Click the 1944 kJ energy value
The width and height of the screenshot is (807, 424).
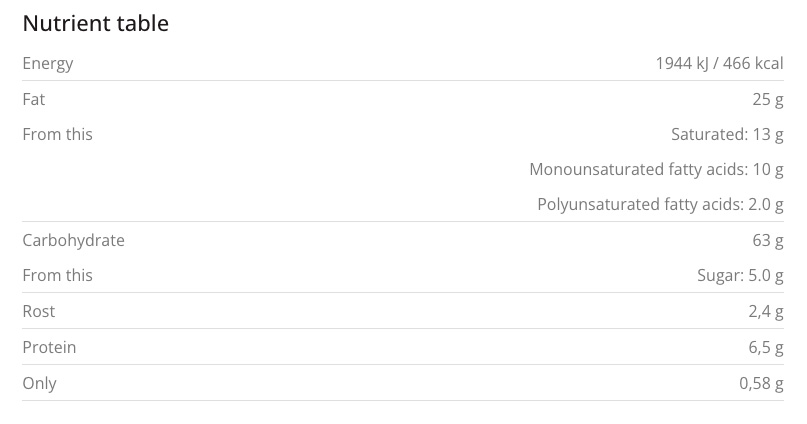(x=683, y=63)
